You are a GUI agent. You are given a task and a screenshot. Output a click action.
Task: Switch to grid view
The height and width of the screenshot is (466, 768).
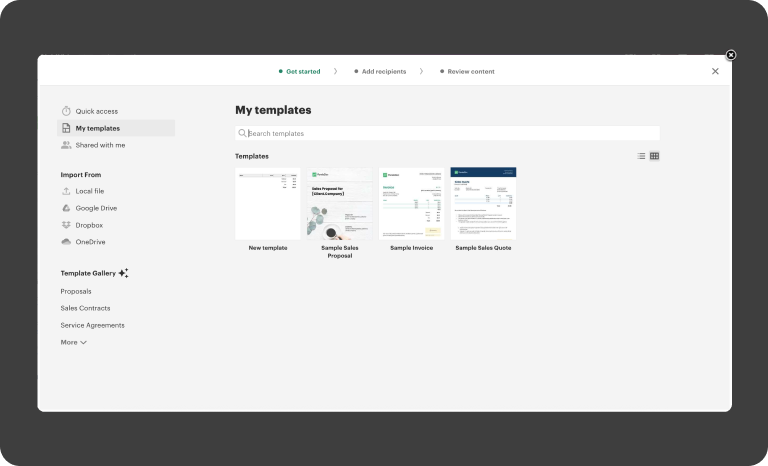654,156
